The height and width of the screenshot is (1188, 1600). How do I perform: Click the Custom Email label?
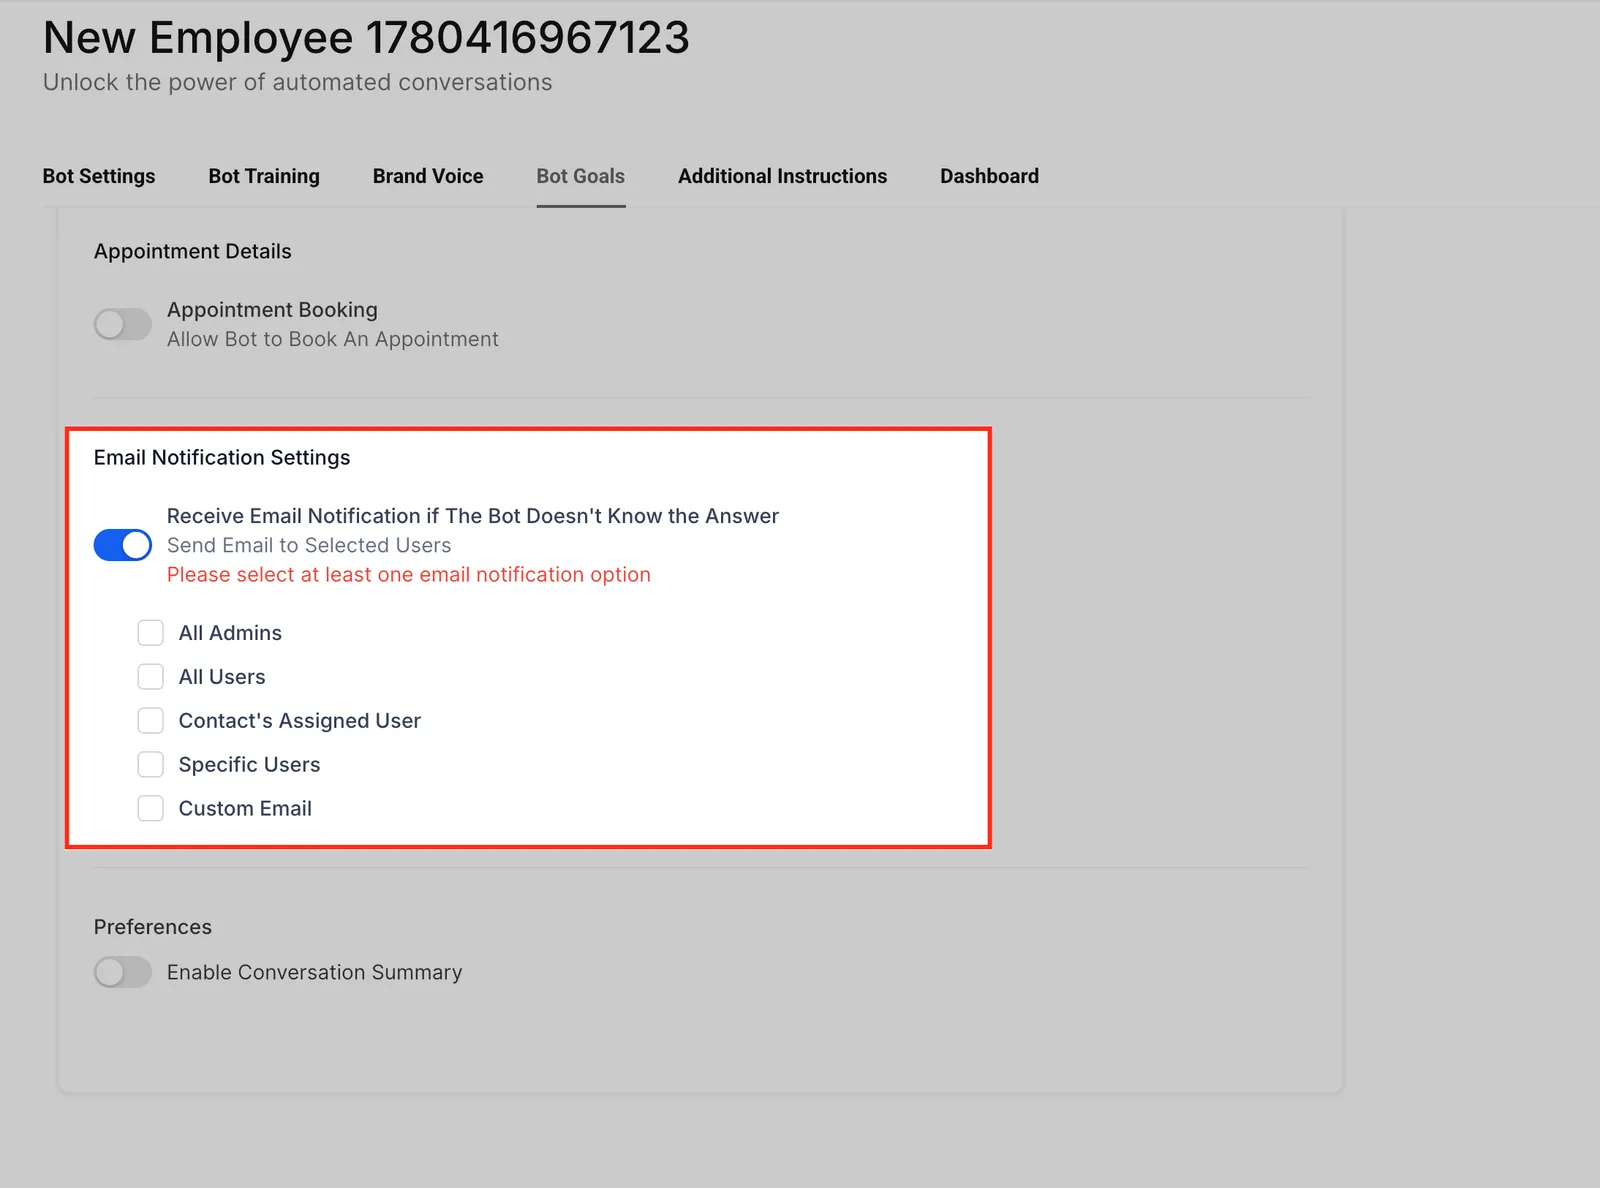point(245,808)
